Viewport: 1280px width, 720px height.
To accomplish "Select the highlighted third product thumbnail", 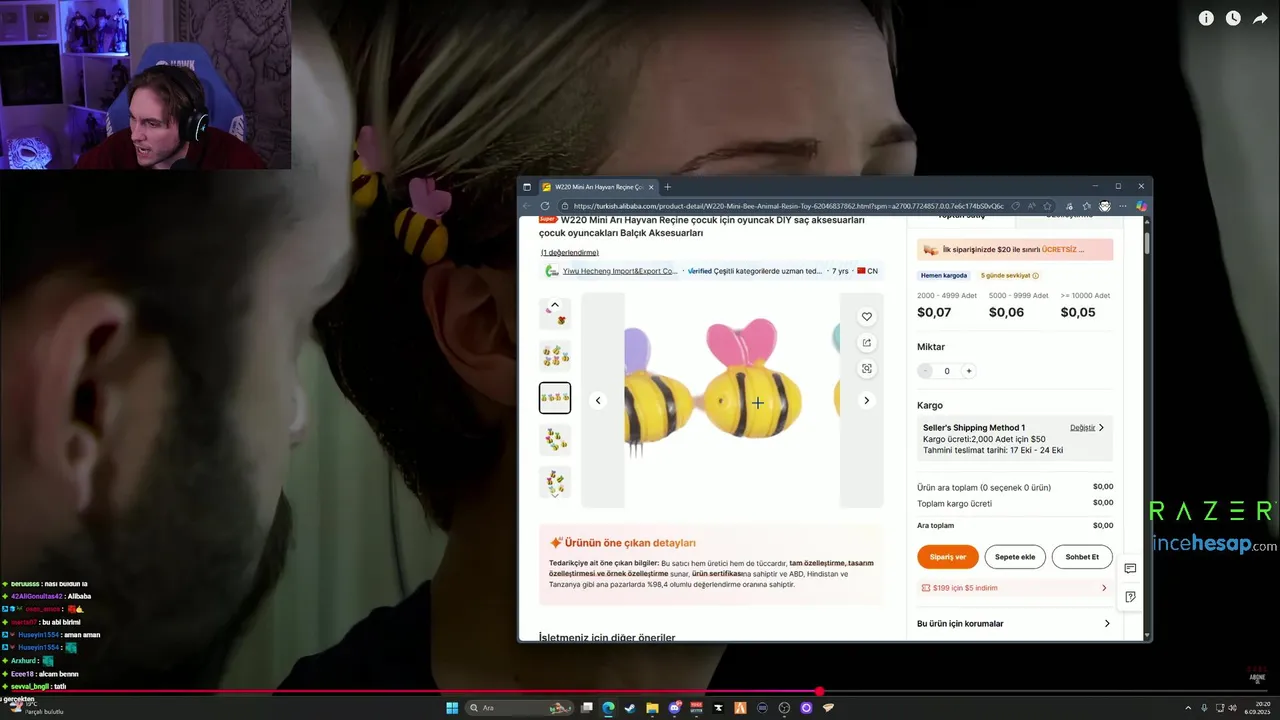I will [x=555, y=398].
